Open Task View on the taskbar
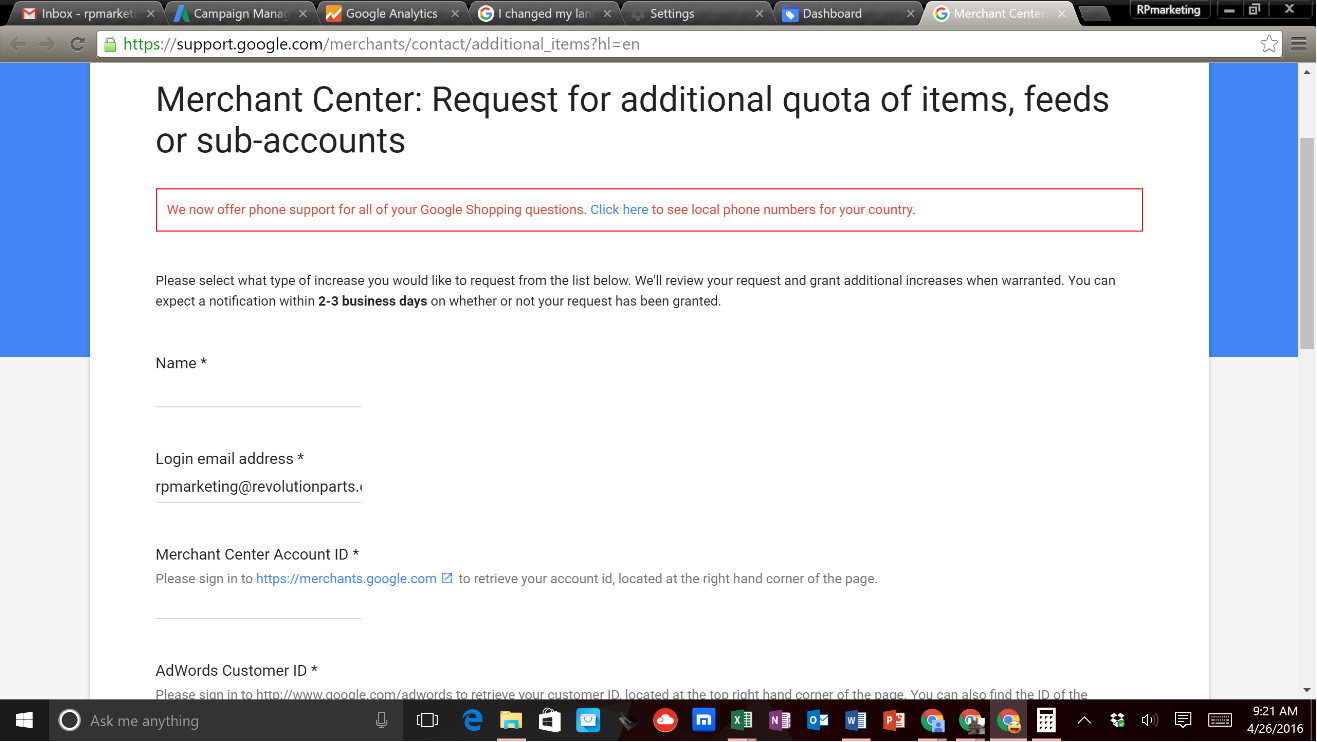Screen dimensions: 1317x742 pos(427,720)
